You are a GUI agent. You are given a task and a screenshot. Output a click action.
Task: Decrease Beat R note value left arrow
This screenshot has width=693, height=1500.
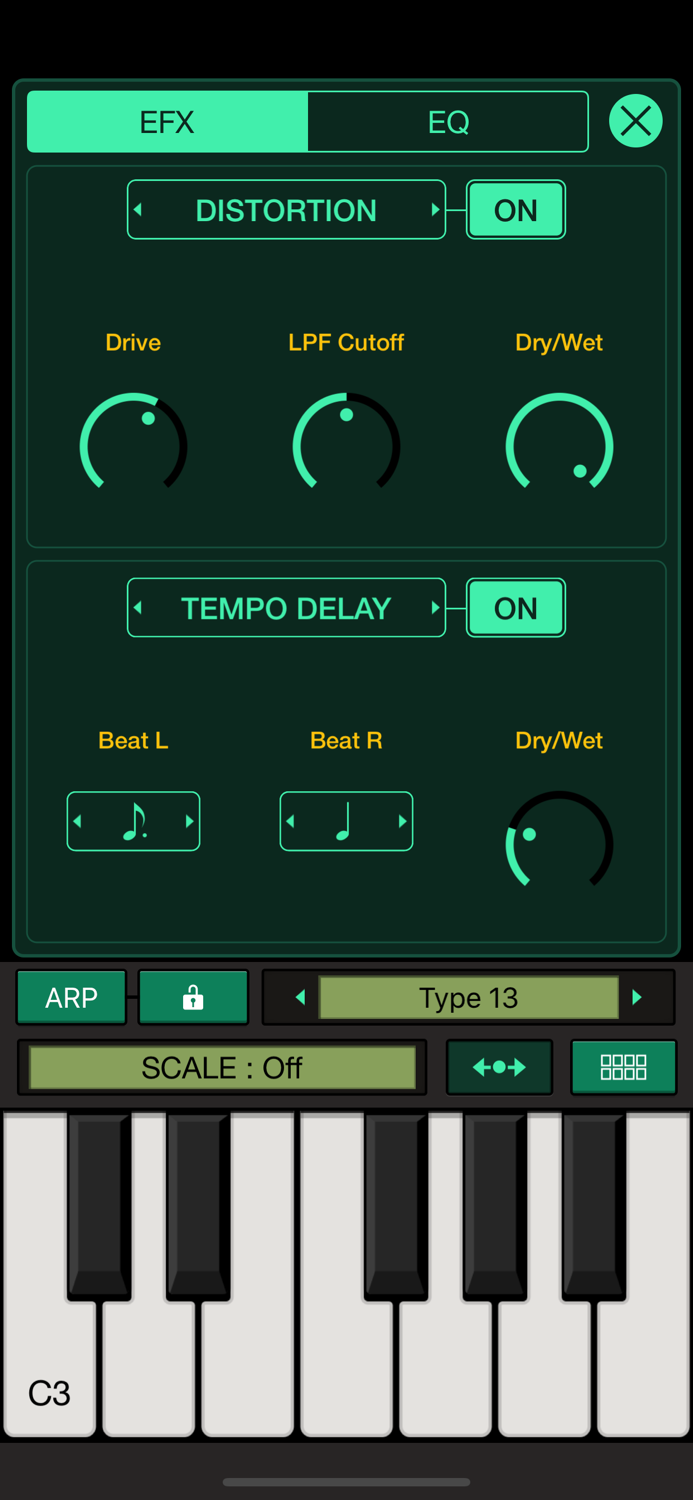point(290,821)
